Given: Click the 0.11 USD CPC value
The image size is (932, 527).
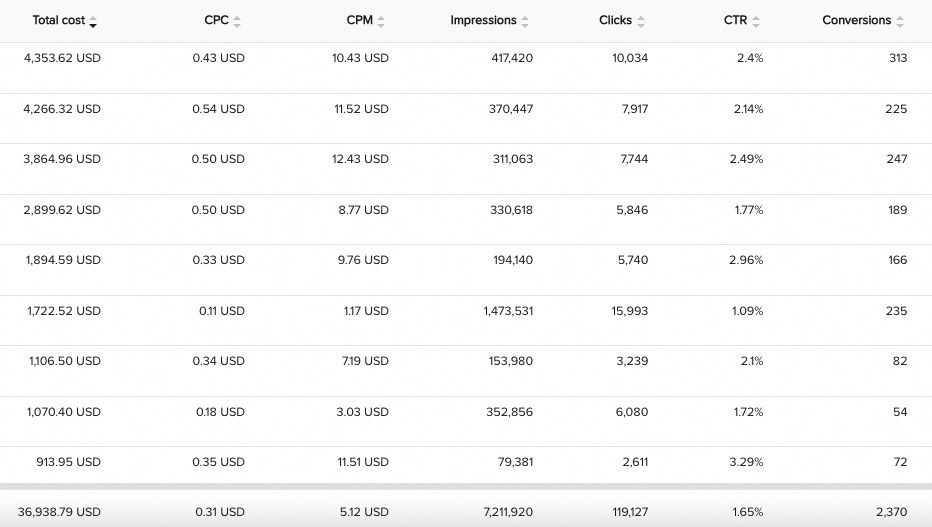Looking at the screenshot, I should 222,311.
